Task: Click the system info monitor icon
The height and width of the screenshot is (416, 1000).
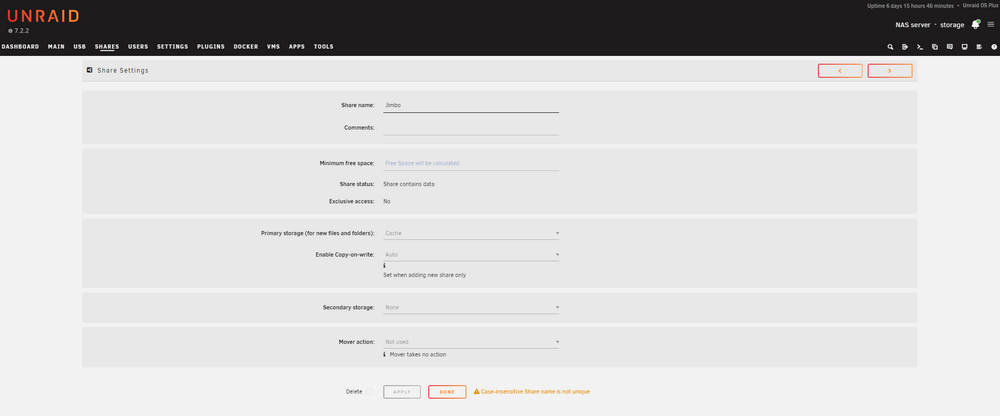Action: coord(964,47)
